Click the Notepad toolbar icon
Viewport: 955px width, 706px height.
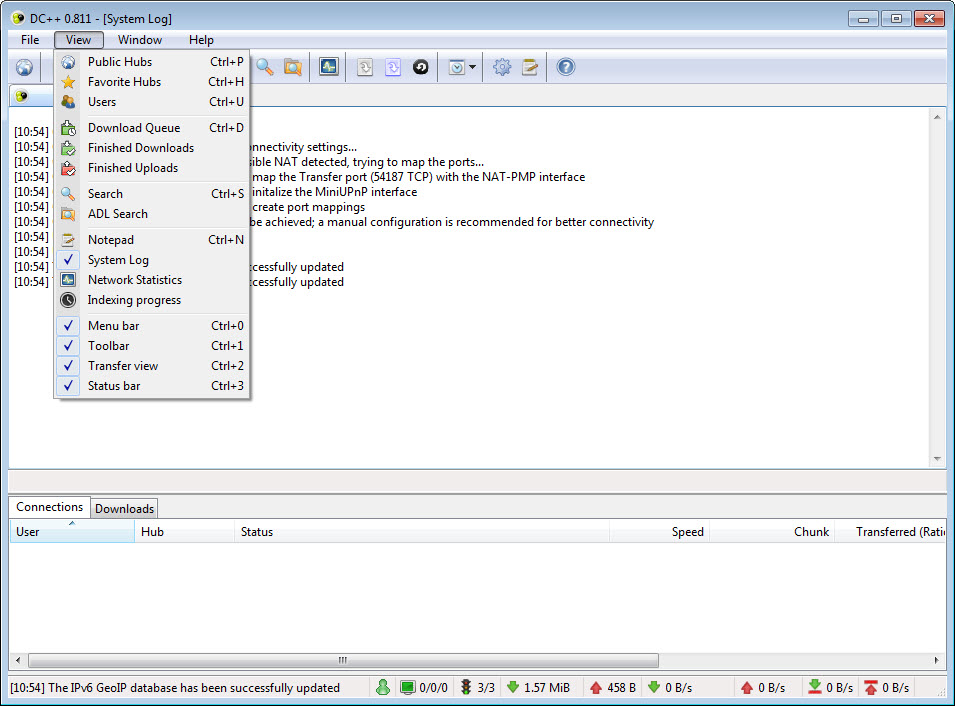pyautogui.click(x=530, y=67)
